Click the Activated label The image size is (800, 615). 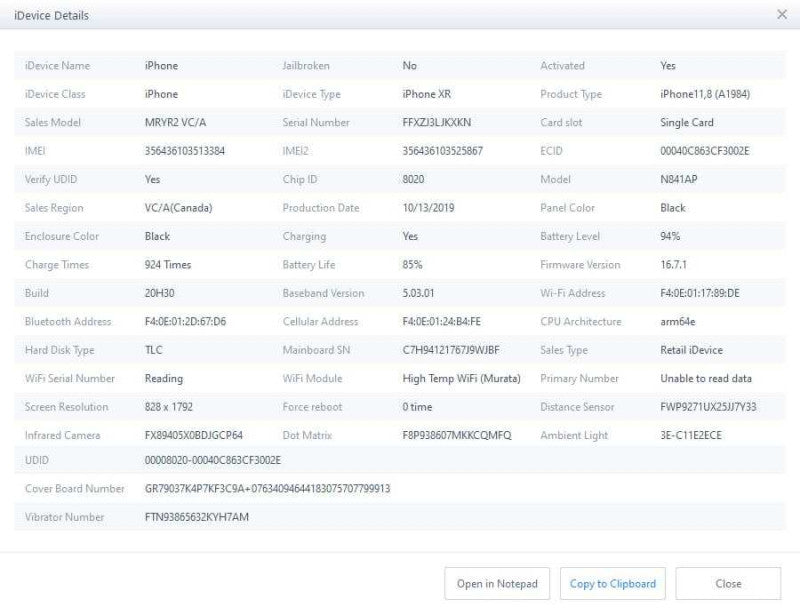(562, 66)
